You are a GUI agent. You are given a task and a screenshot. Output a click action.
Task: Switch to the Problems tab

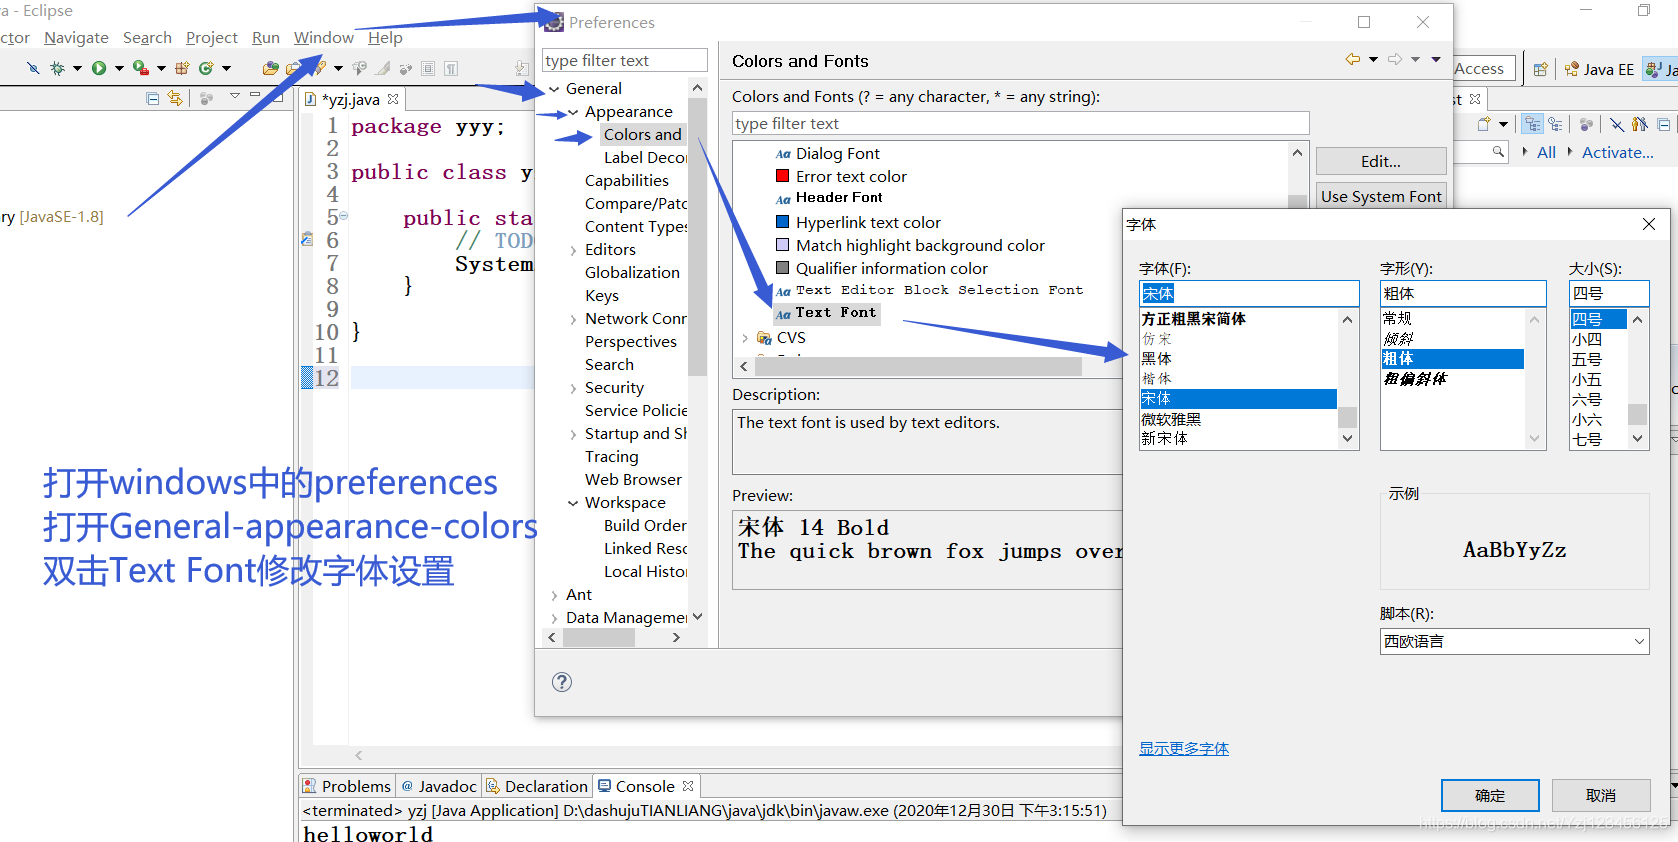pos(346,786)
